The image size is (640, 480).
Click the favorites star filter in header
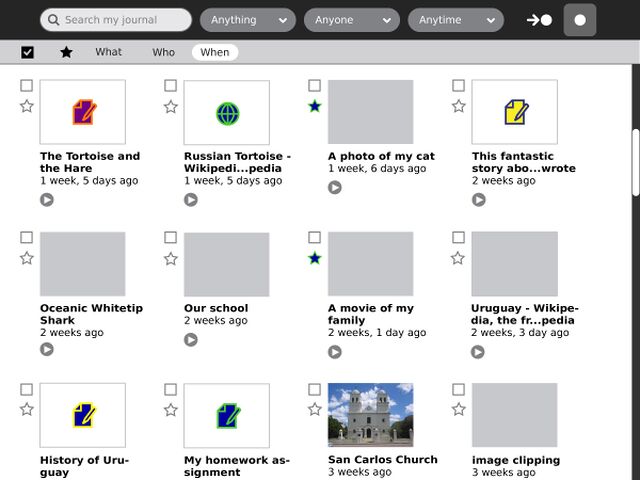66,52
